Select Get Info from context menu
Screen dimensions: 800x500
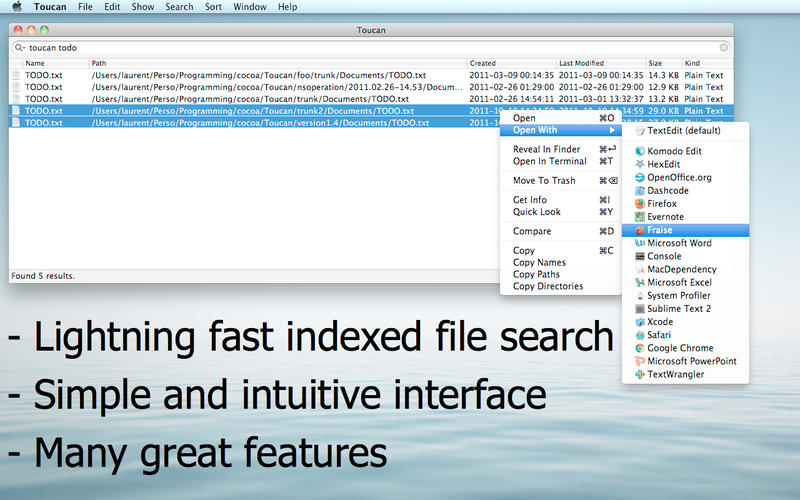tap(560, 200)
